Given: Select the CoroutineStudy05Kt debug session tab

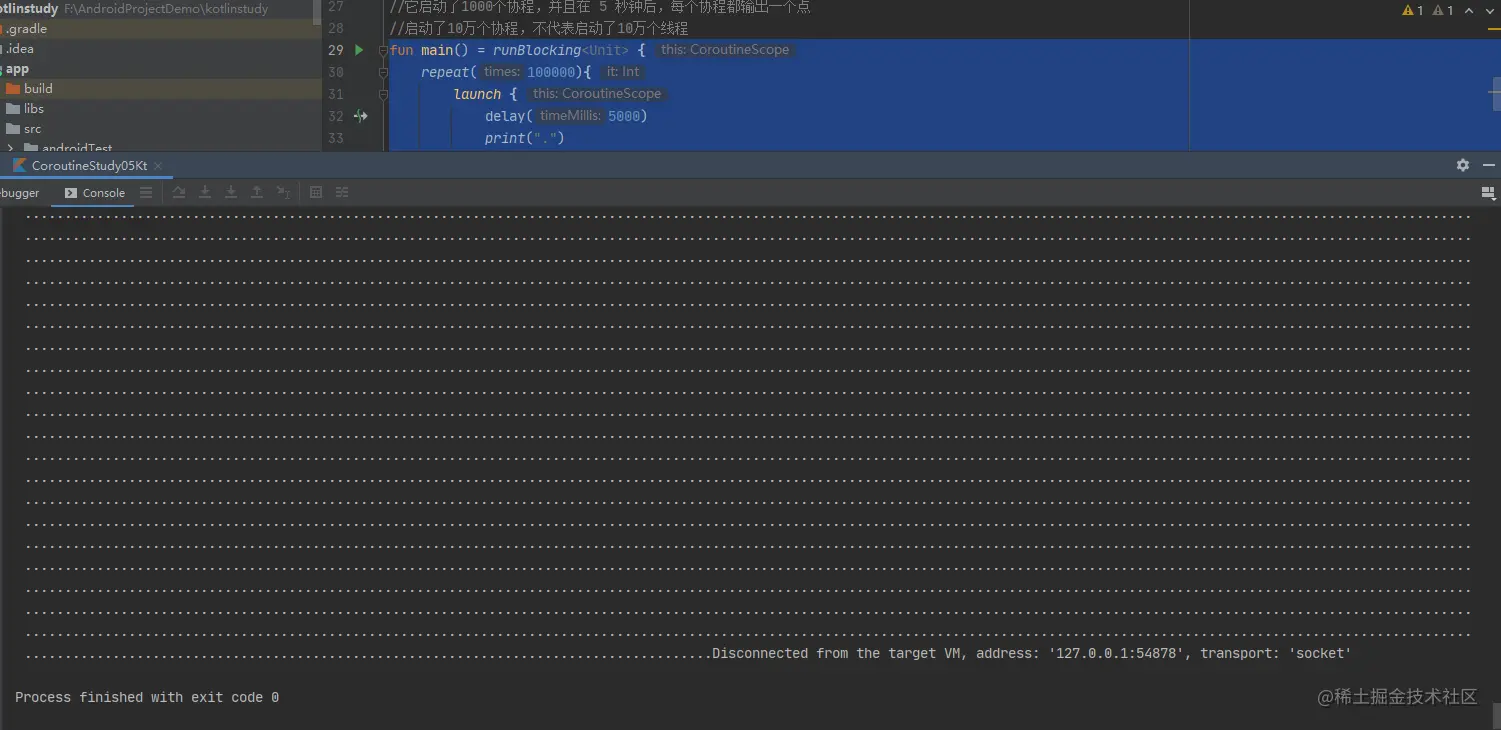Looking at the screenshot, I should 89,165.
